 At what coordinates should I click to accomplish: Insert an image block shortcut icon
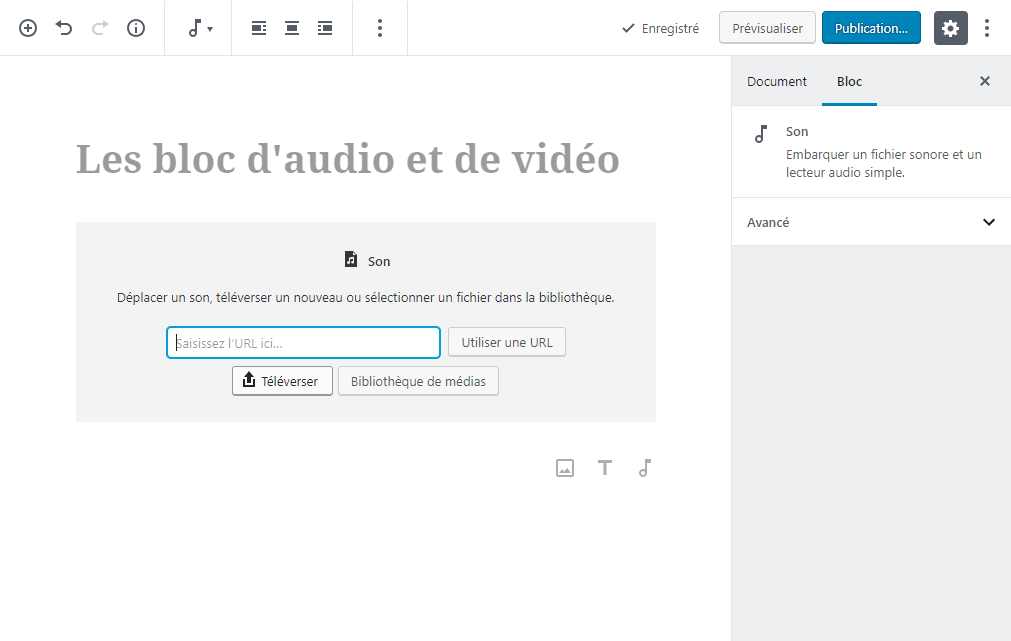coord(565,468)
